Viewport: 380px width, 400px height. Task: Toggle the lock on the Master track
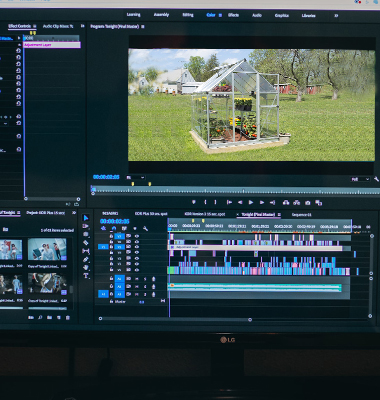point(111,301)
